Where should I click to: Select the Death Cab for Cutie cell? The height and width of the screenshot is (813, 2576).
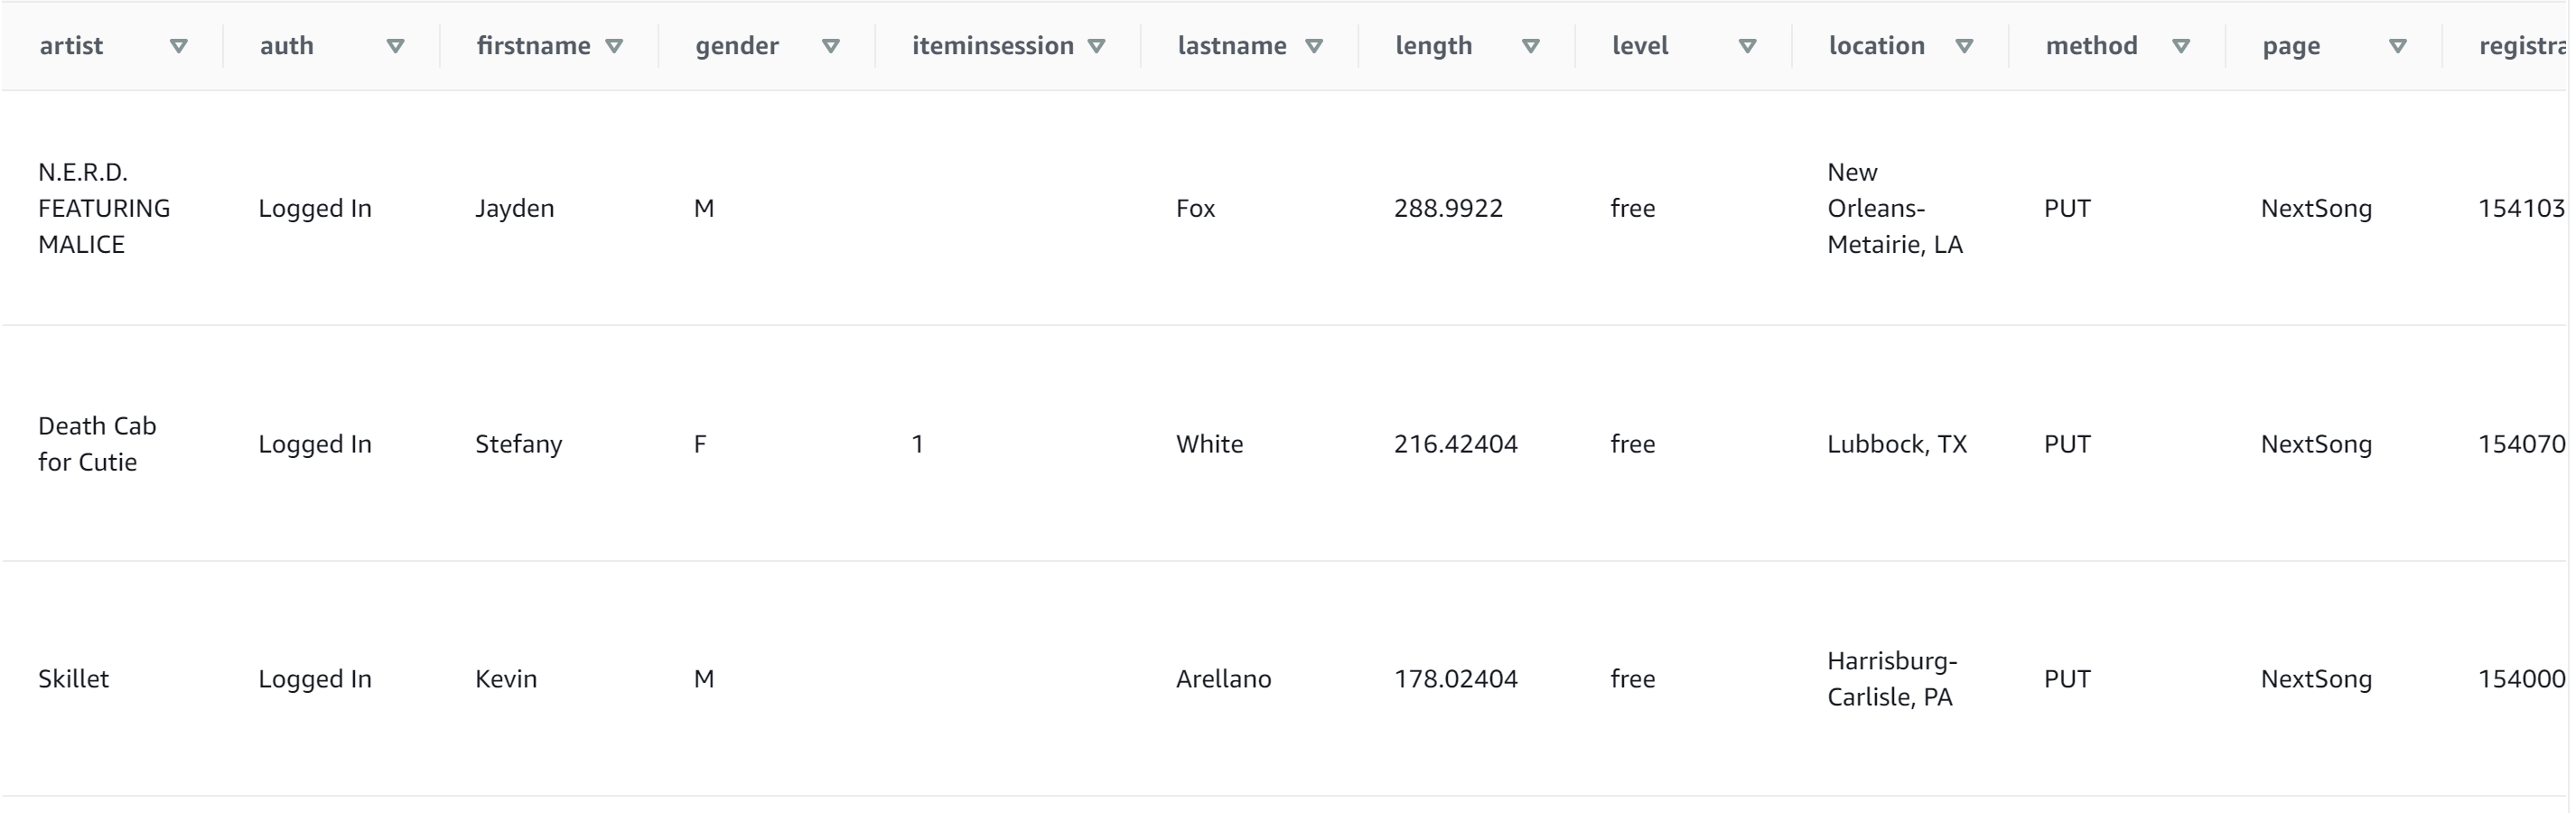tap(97, 443)
